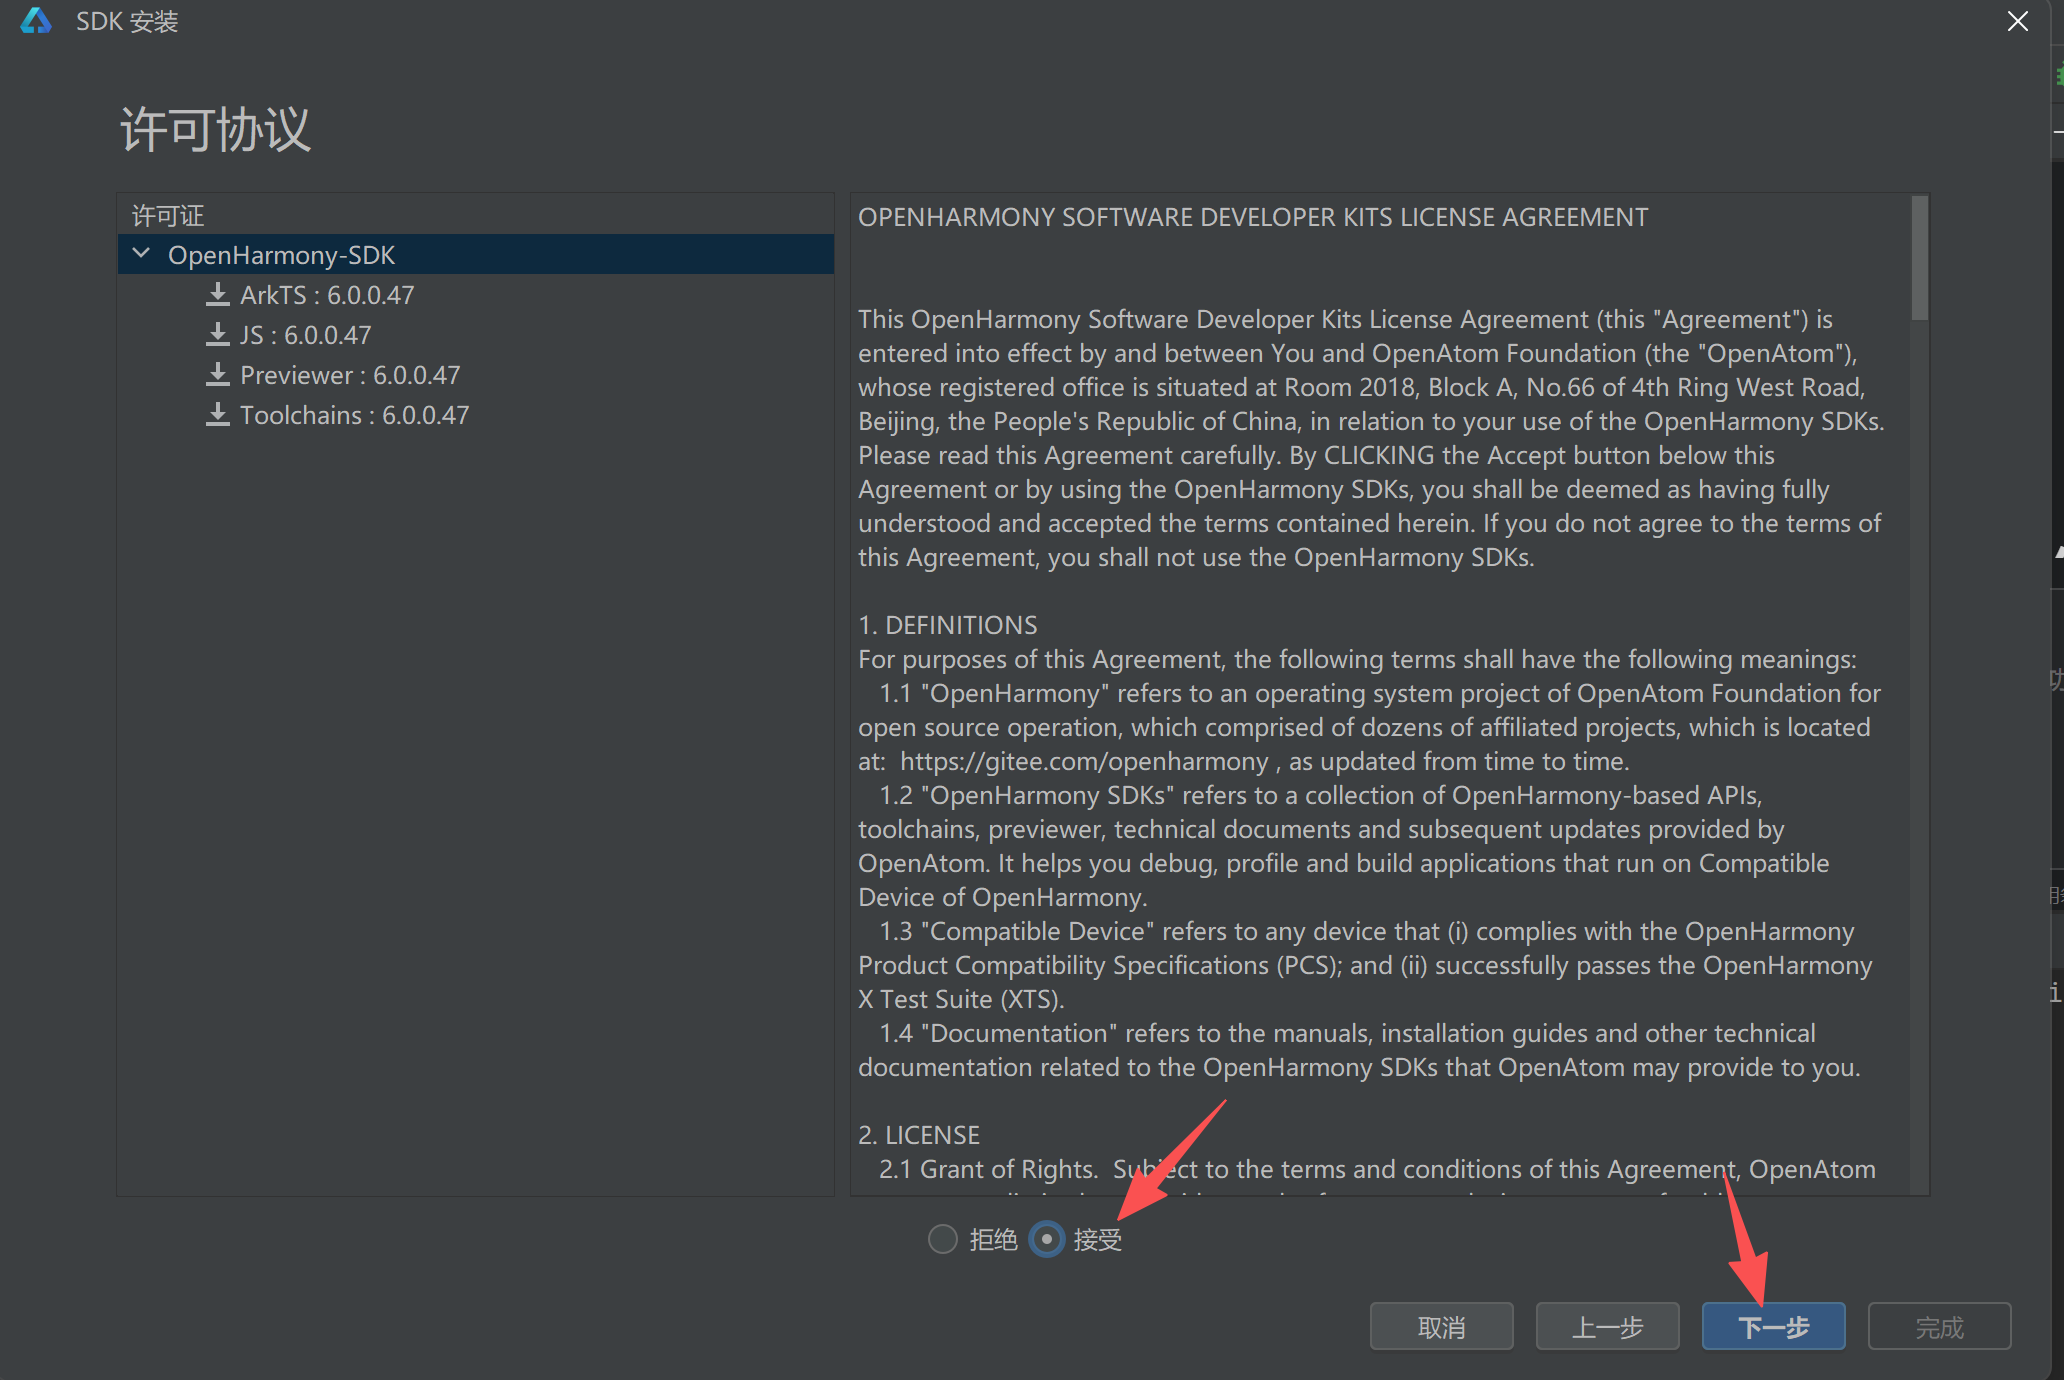Click the 完成 (Finish) button
The width and height of the screenshot is (2064, 1380).
(x=1939, y=1327)
